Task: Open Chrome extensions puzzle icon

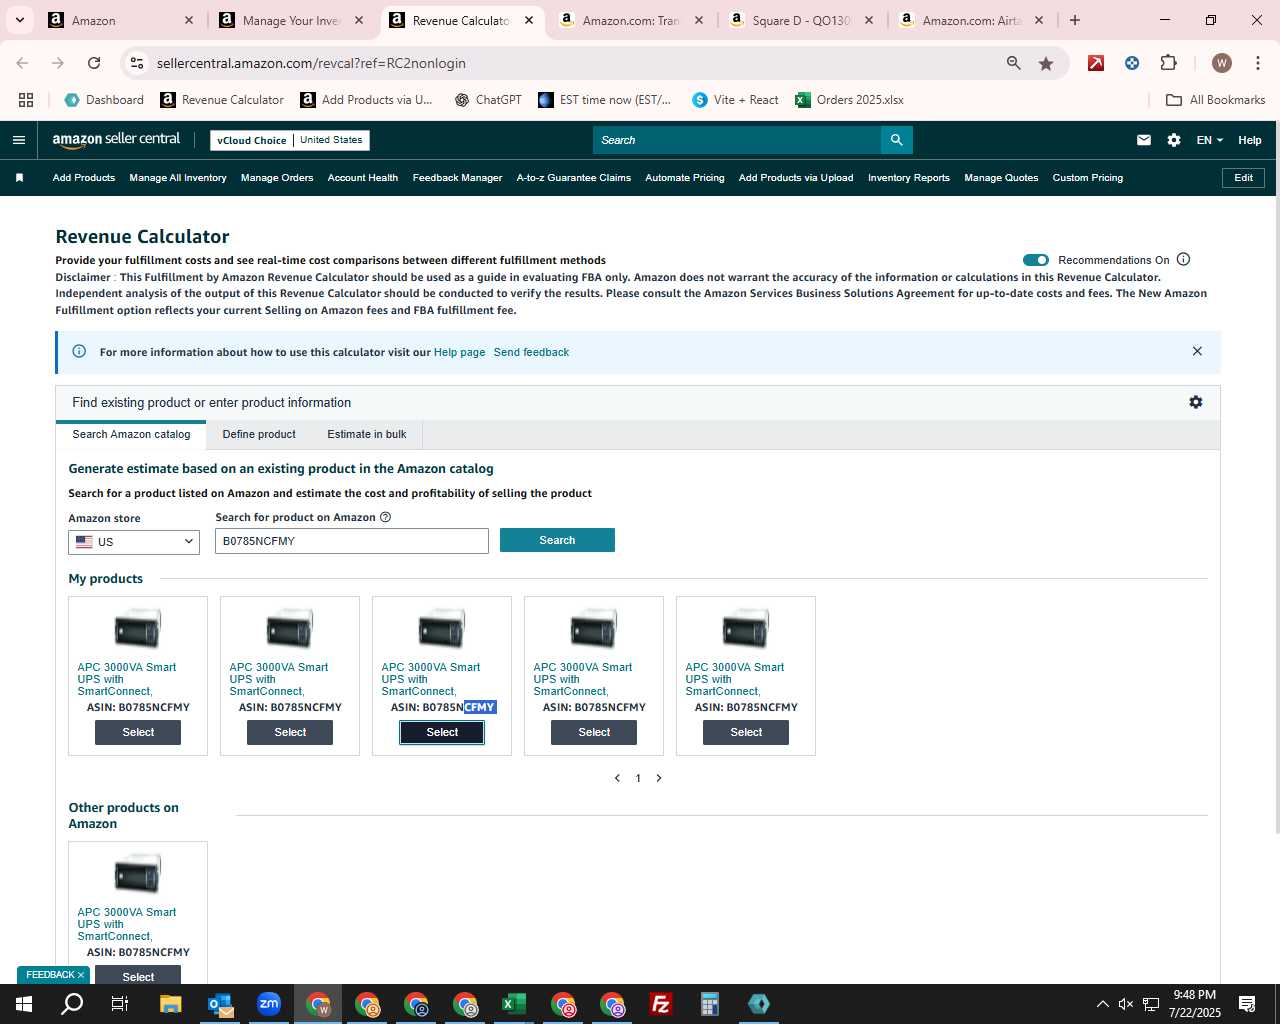Action: click(1169, 63)
